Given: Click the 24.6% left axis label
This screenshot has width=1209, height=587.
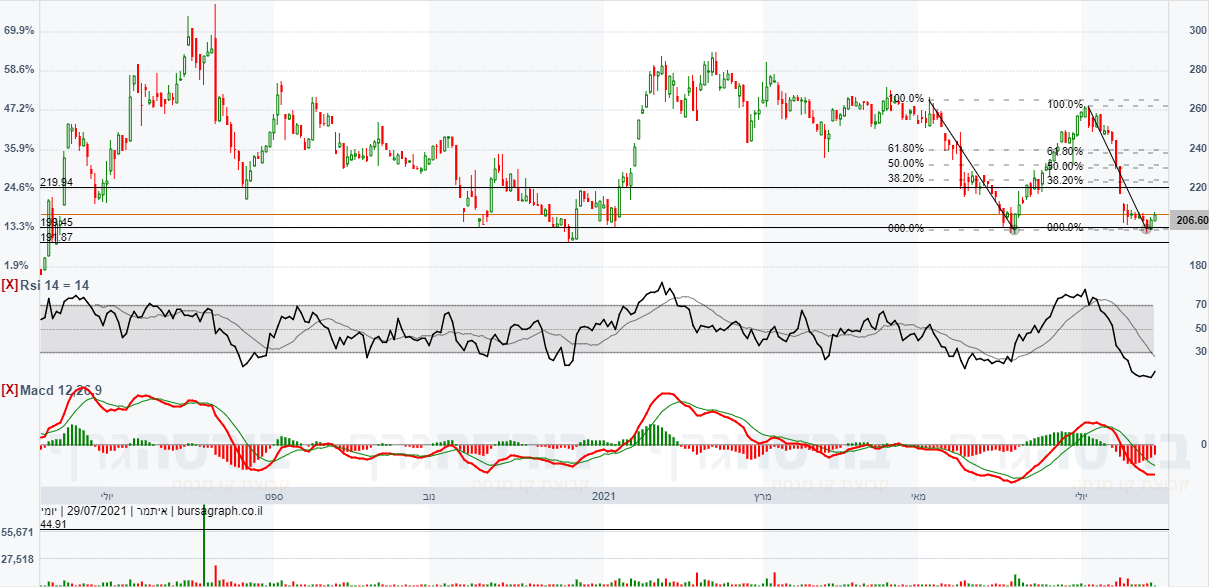Looking at the screenshot, I should [20, 188].
